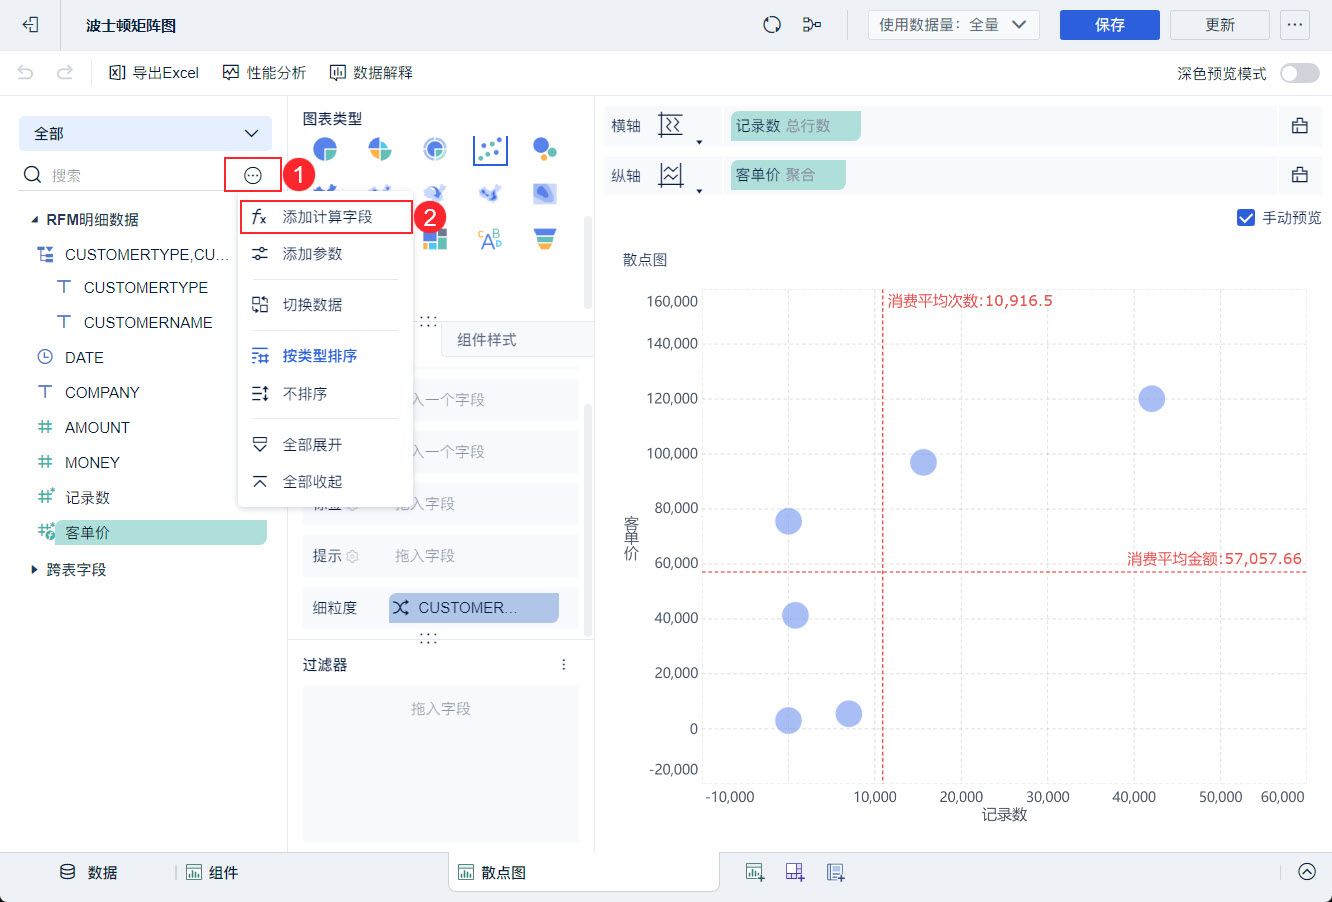Click the add component icon in bottom bar

pos(755,872)
